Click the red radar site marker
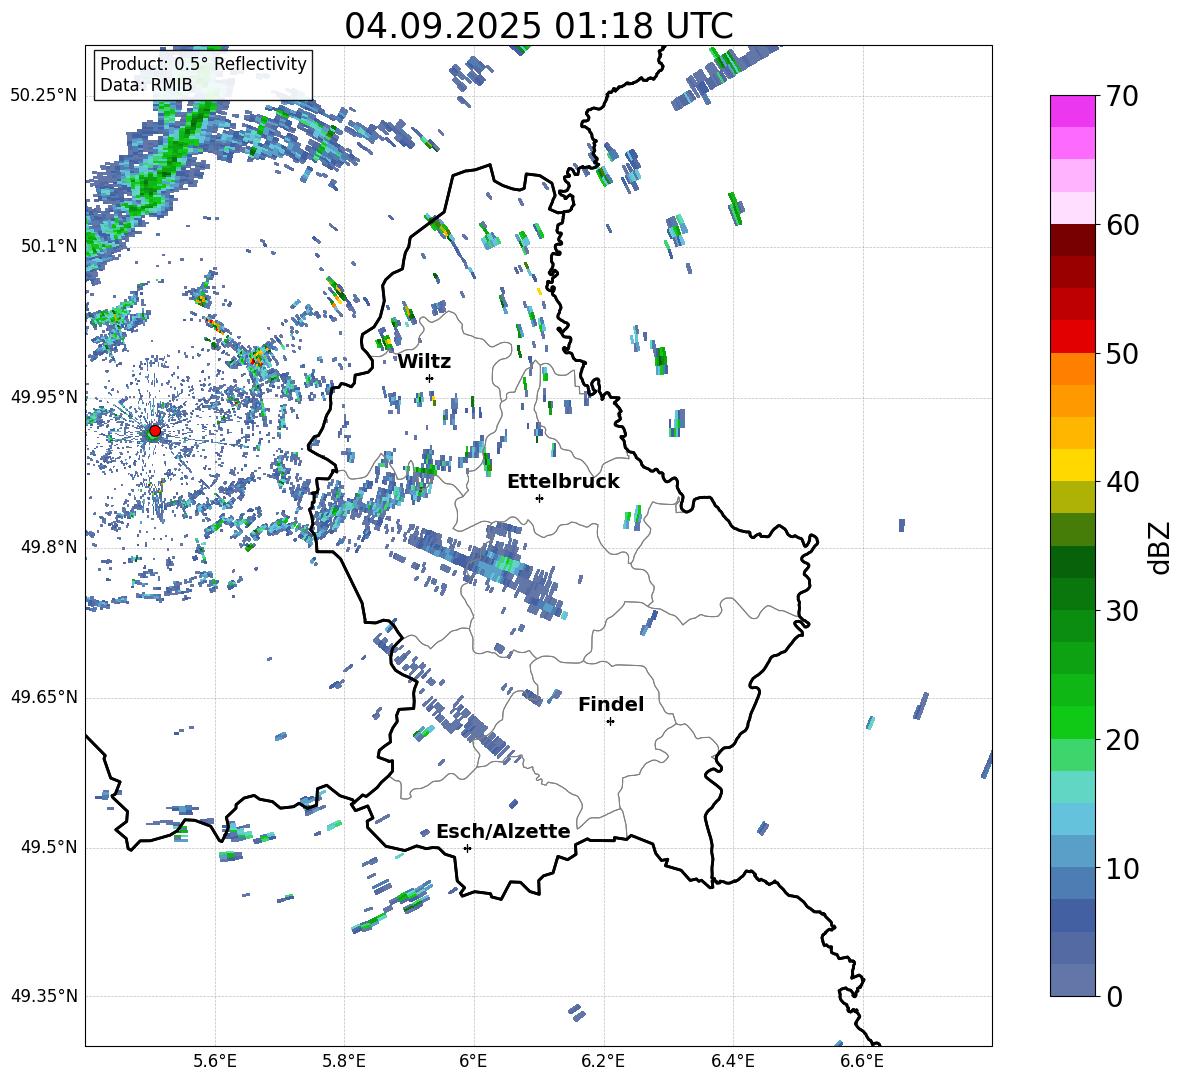The height and width of the screenshot is (1081, 1184). click(x=154, y=431)
